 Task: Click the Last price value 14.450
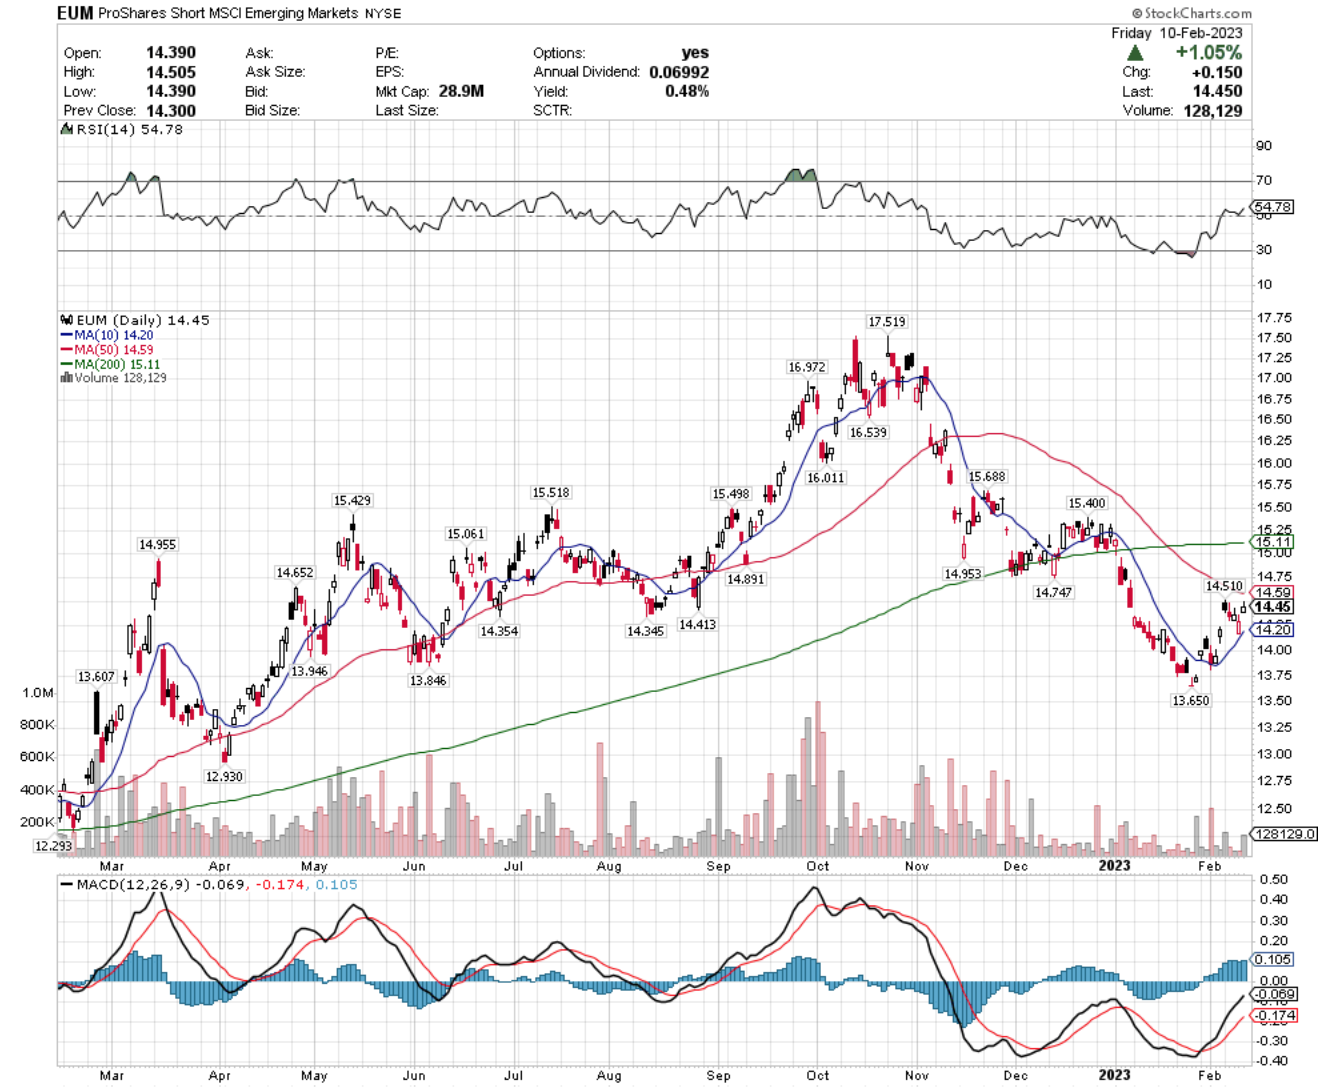point(1218,91)
